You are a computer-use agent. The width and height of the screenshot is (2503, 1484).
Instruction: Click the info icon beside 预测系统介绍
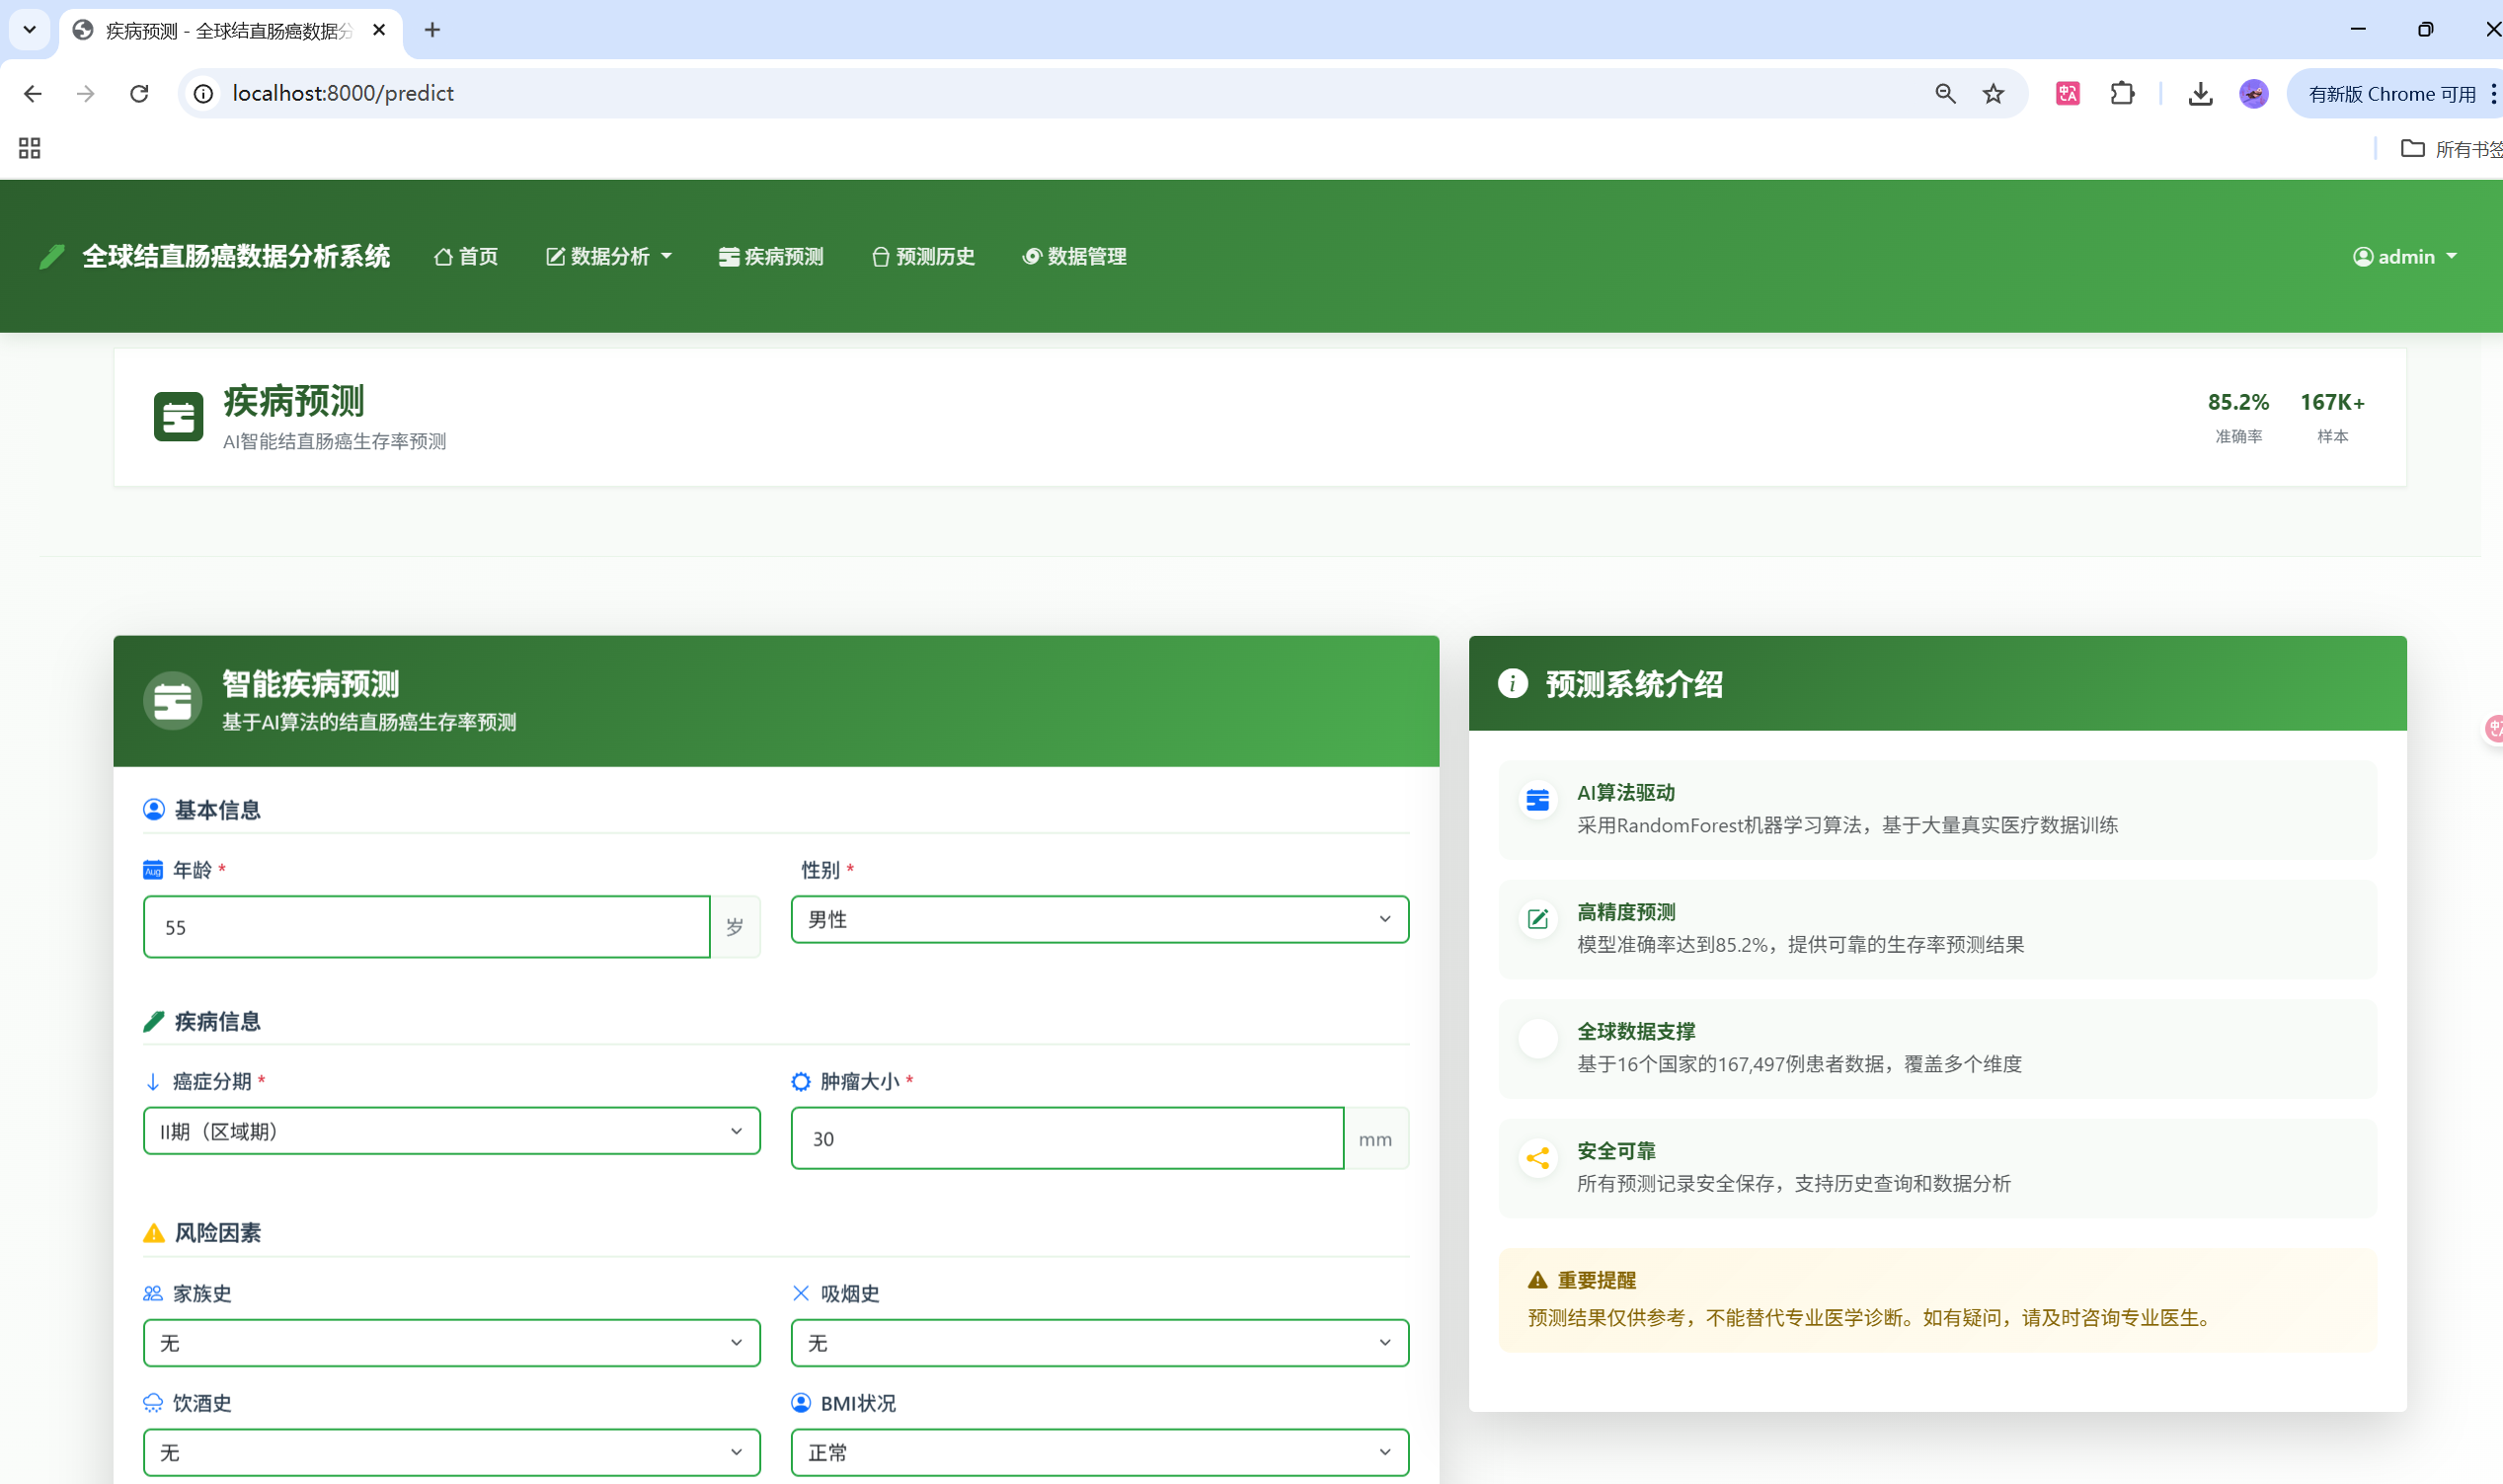point(1512,683)
